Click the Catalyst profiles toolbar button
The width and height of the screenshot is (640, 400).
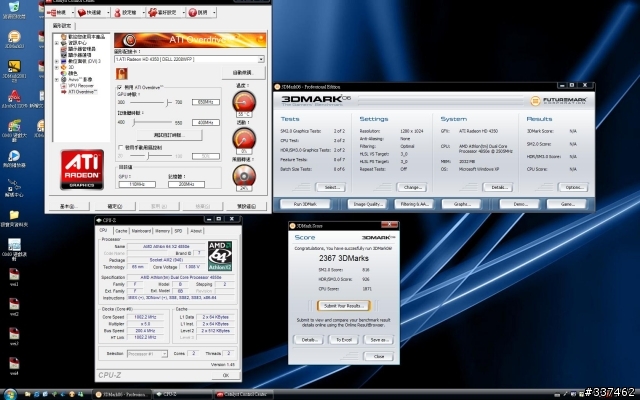(x=126, y=13)
